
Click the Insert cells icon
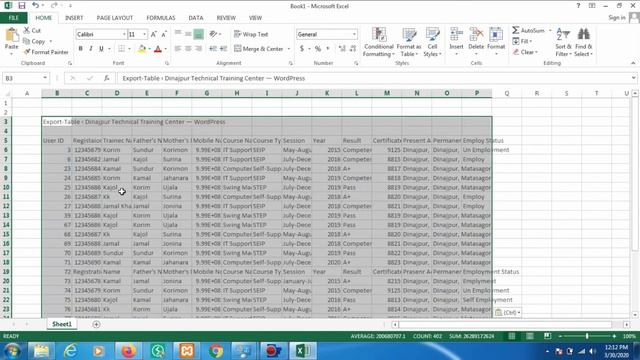click(456, 35)
